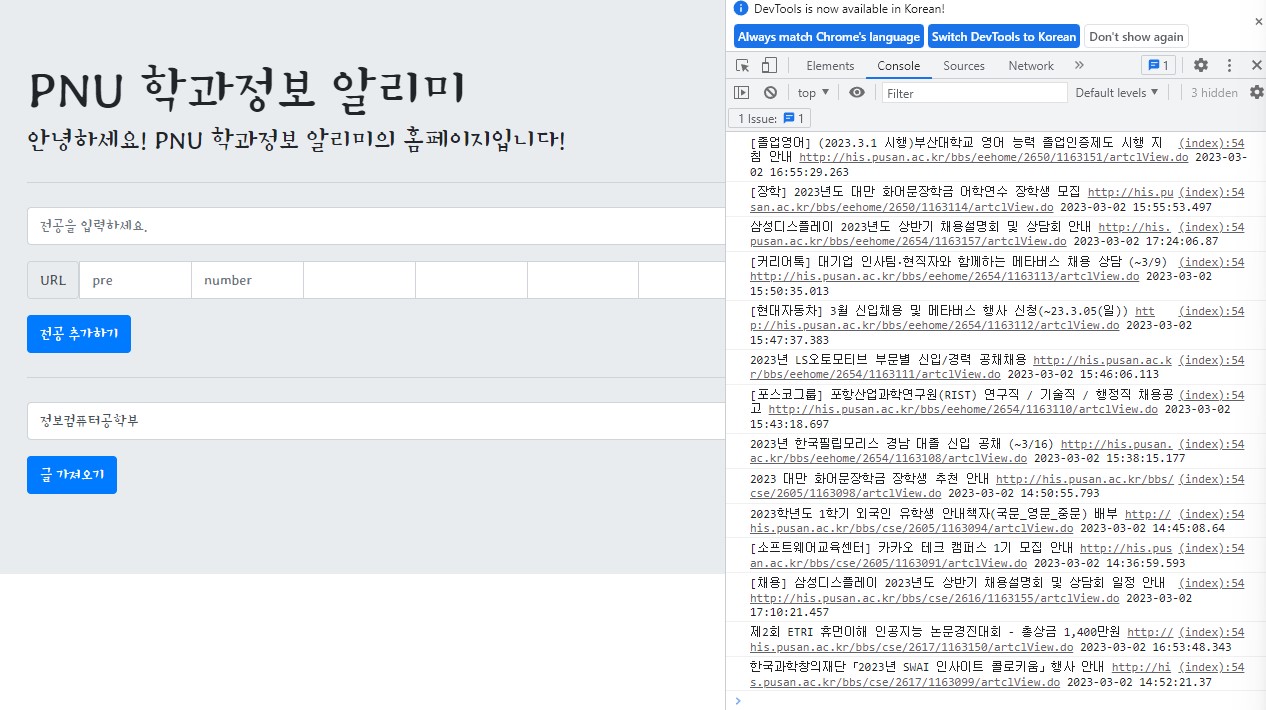This screenshot has width=1266, height=710.
Task: Click (index):54 source link on 졸업영어 row
Action: point(1212,144)
